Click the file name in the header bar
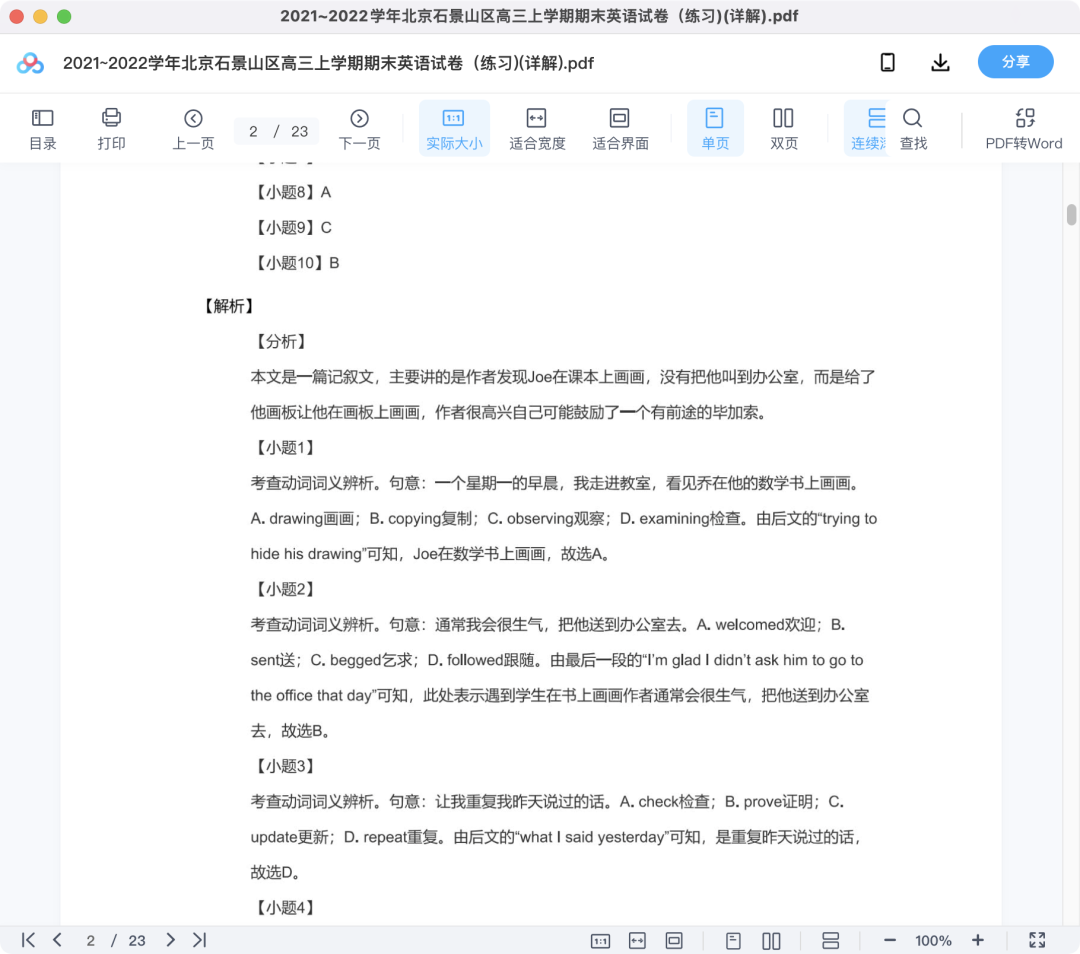1080x954 pixels. (329, 63)
